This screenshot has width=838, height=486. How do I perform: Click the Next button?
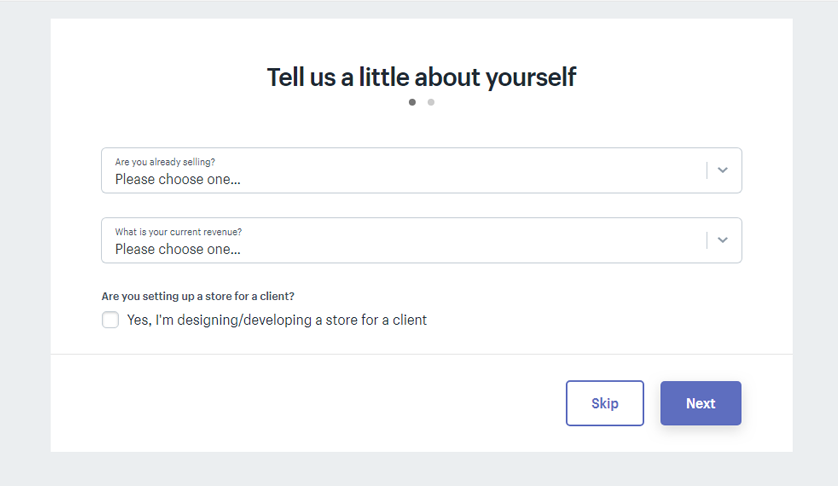700,403
